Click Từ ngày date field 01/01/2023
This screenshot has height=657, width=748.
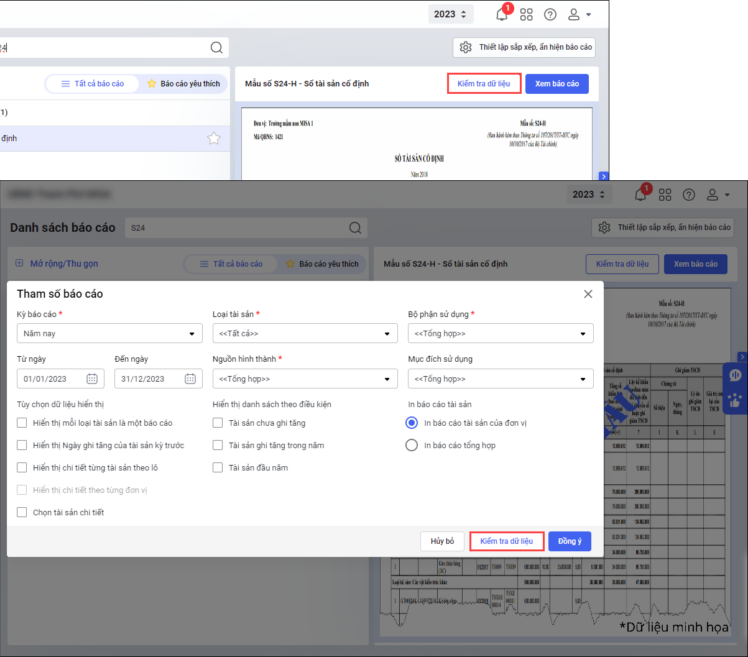coord(61,379)
